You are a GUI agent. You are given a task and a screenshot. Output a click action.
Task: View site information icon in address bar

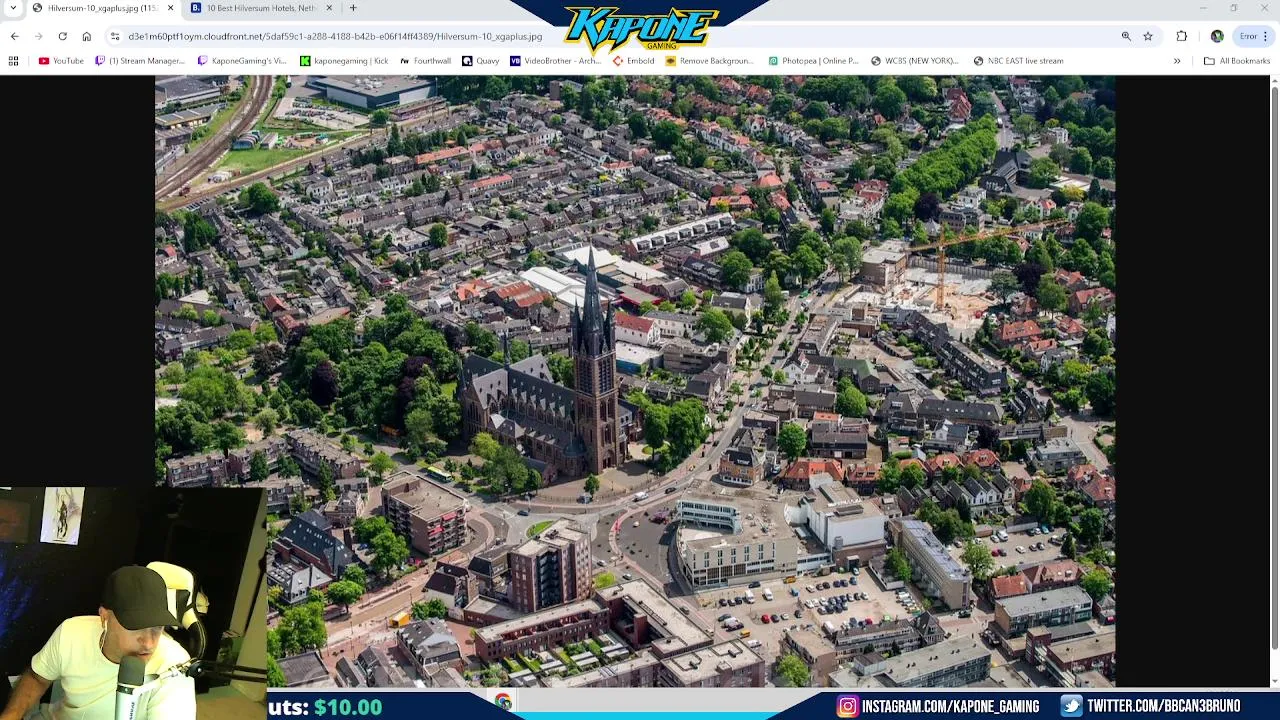click(115, 36)
